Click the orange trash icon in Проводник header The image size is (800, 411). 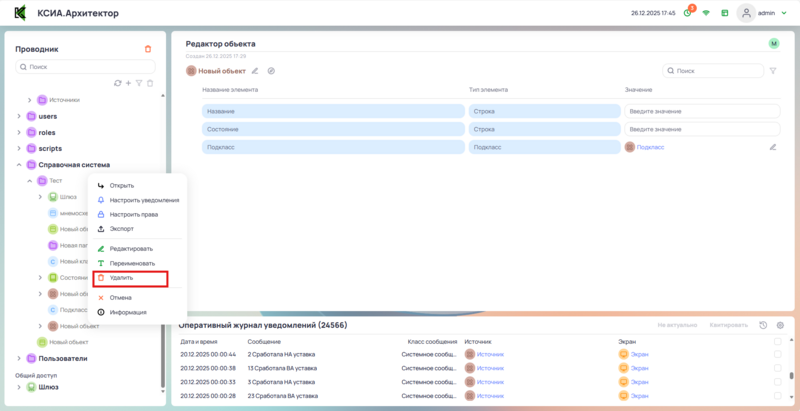[148, 48]
